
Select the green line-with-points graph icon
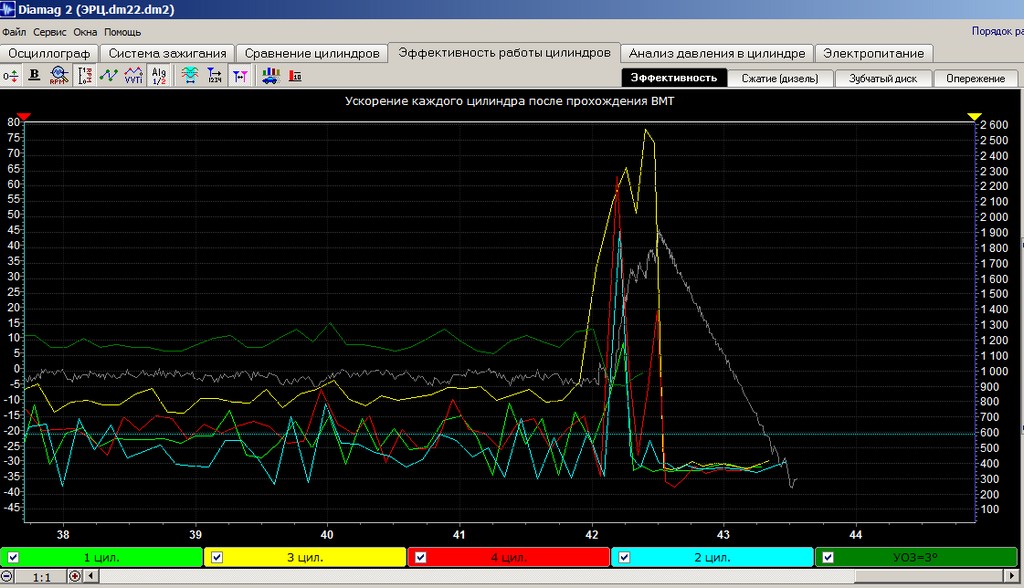(x=108, y=76)
